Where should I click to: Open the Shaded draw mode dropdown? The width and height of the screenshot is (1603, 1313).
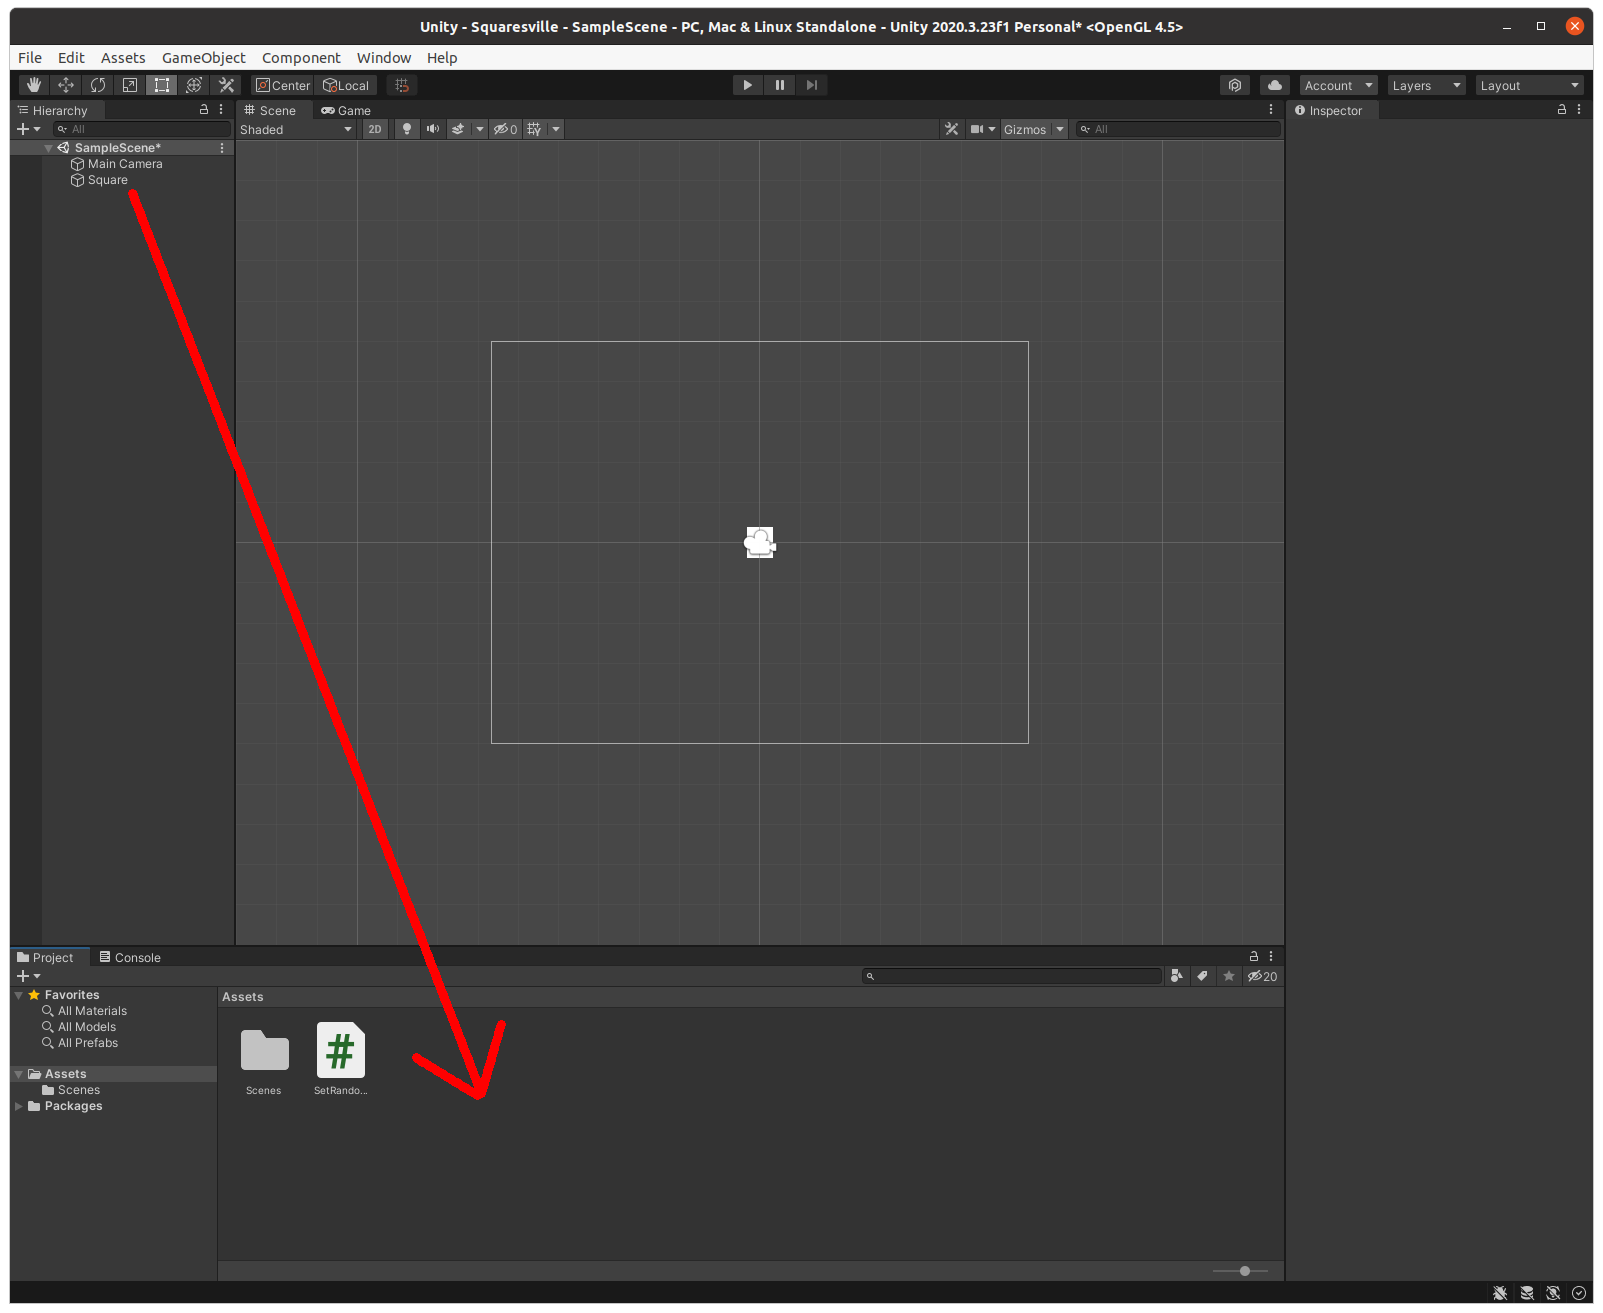tap(295, 128)
